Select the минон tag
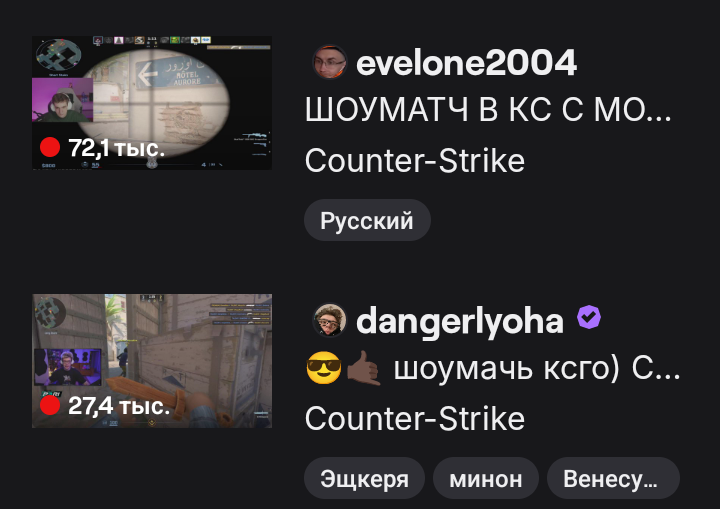This screenshot has width=720, height=509. (486, 478)
